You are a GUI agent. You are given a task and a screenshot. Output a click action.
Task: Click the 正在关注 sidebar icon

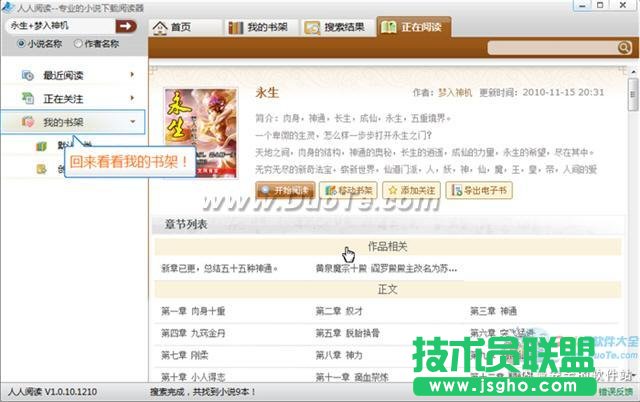click(x=27, y=98)
